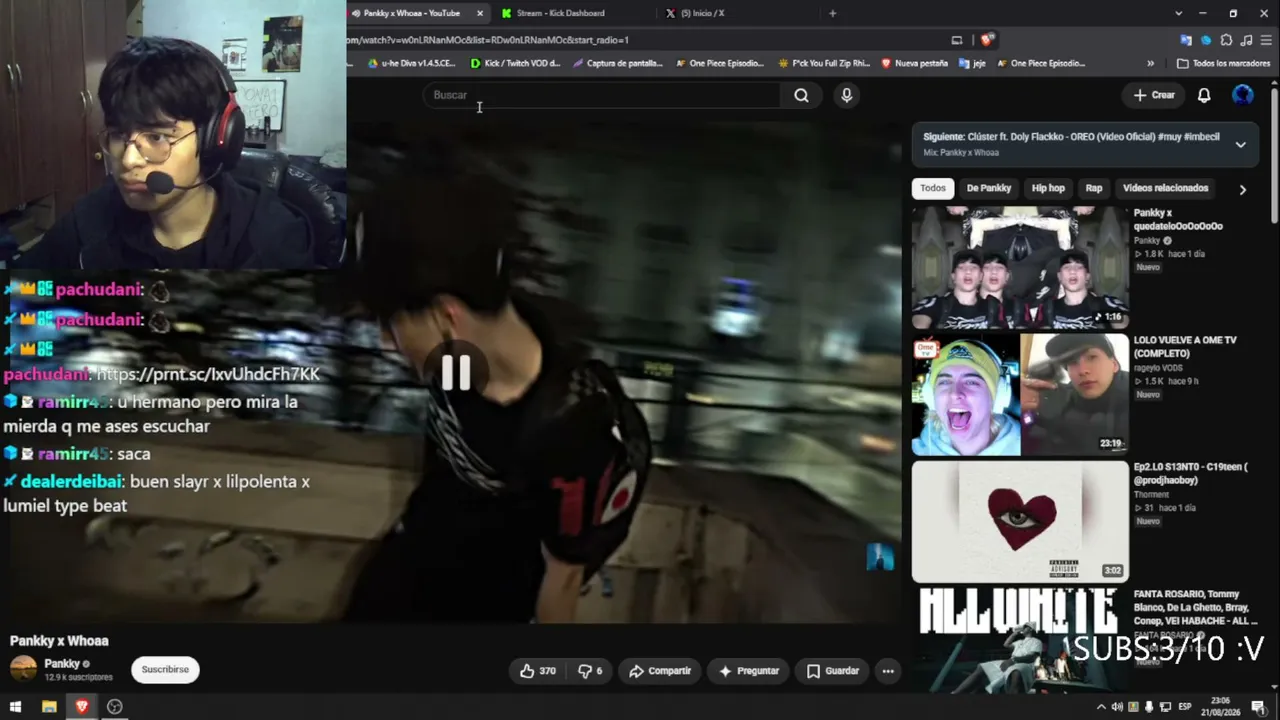Open LOLO VUELVE A OME TV thumbnail
This screenshot has width=1280, height=720.
(x=1020, y=394)
